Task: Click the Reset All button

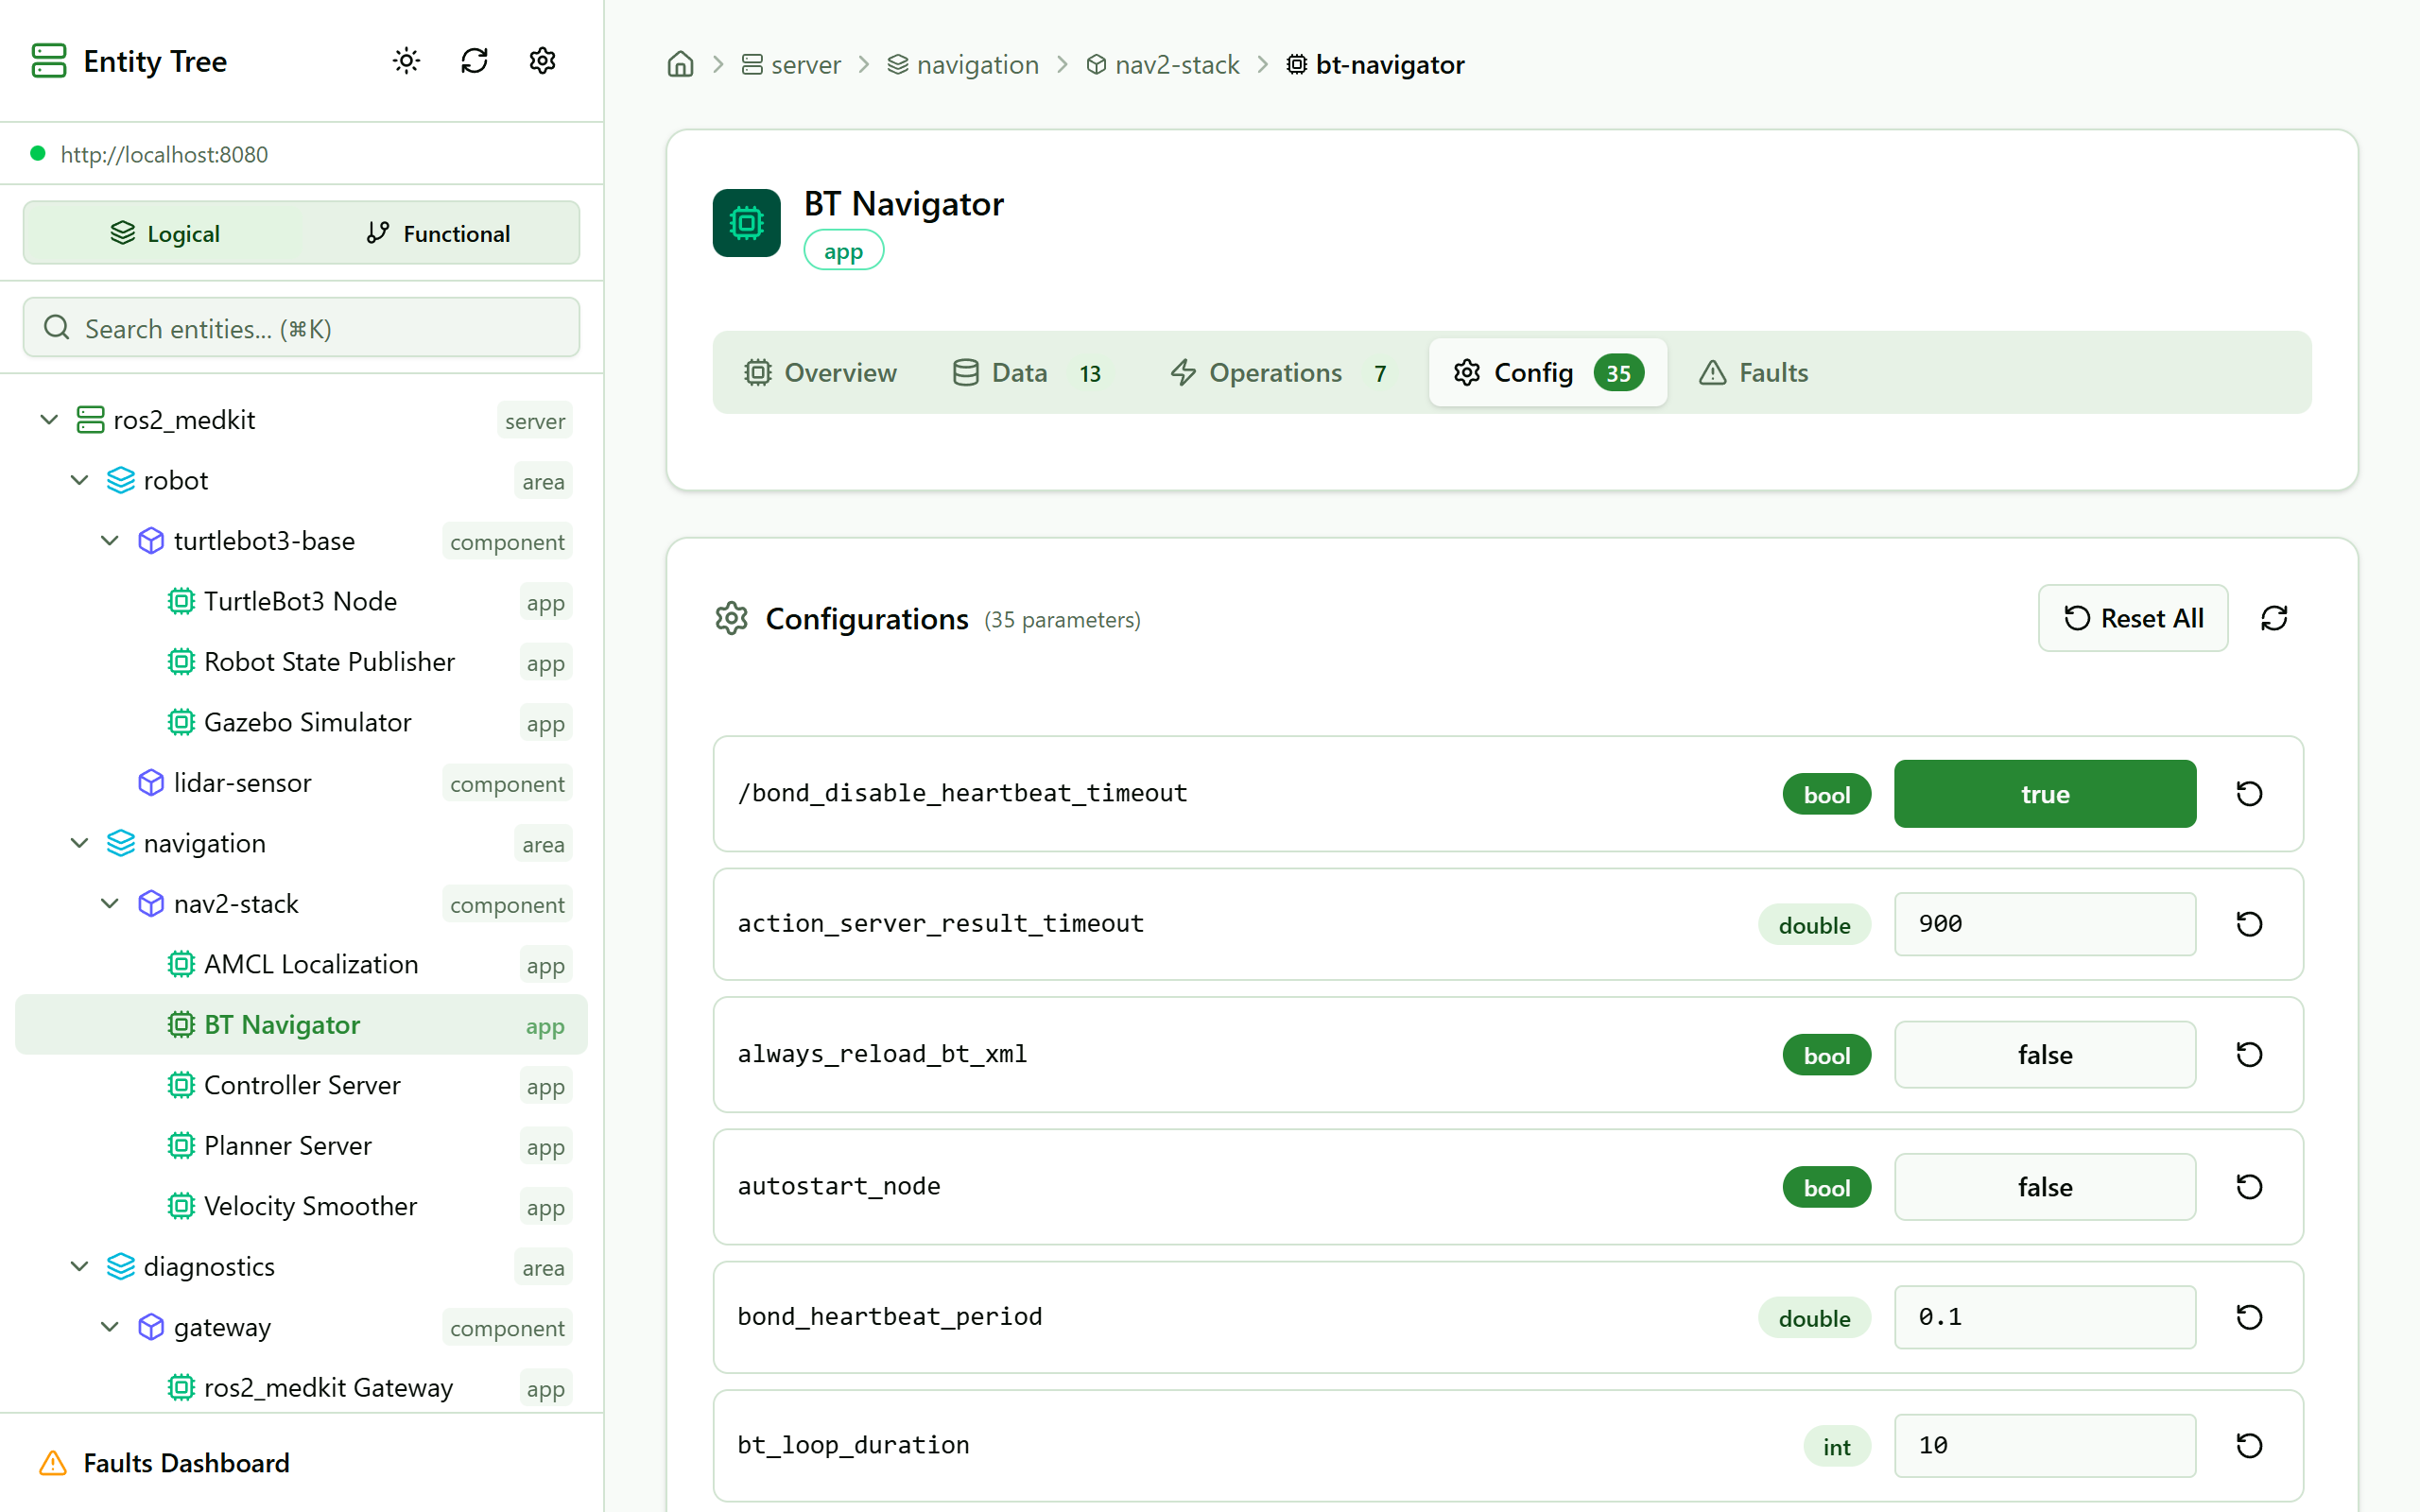Action: click(x=2132, y=618)
